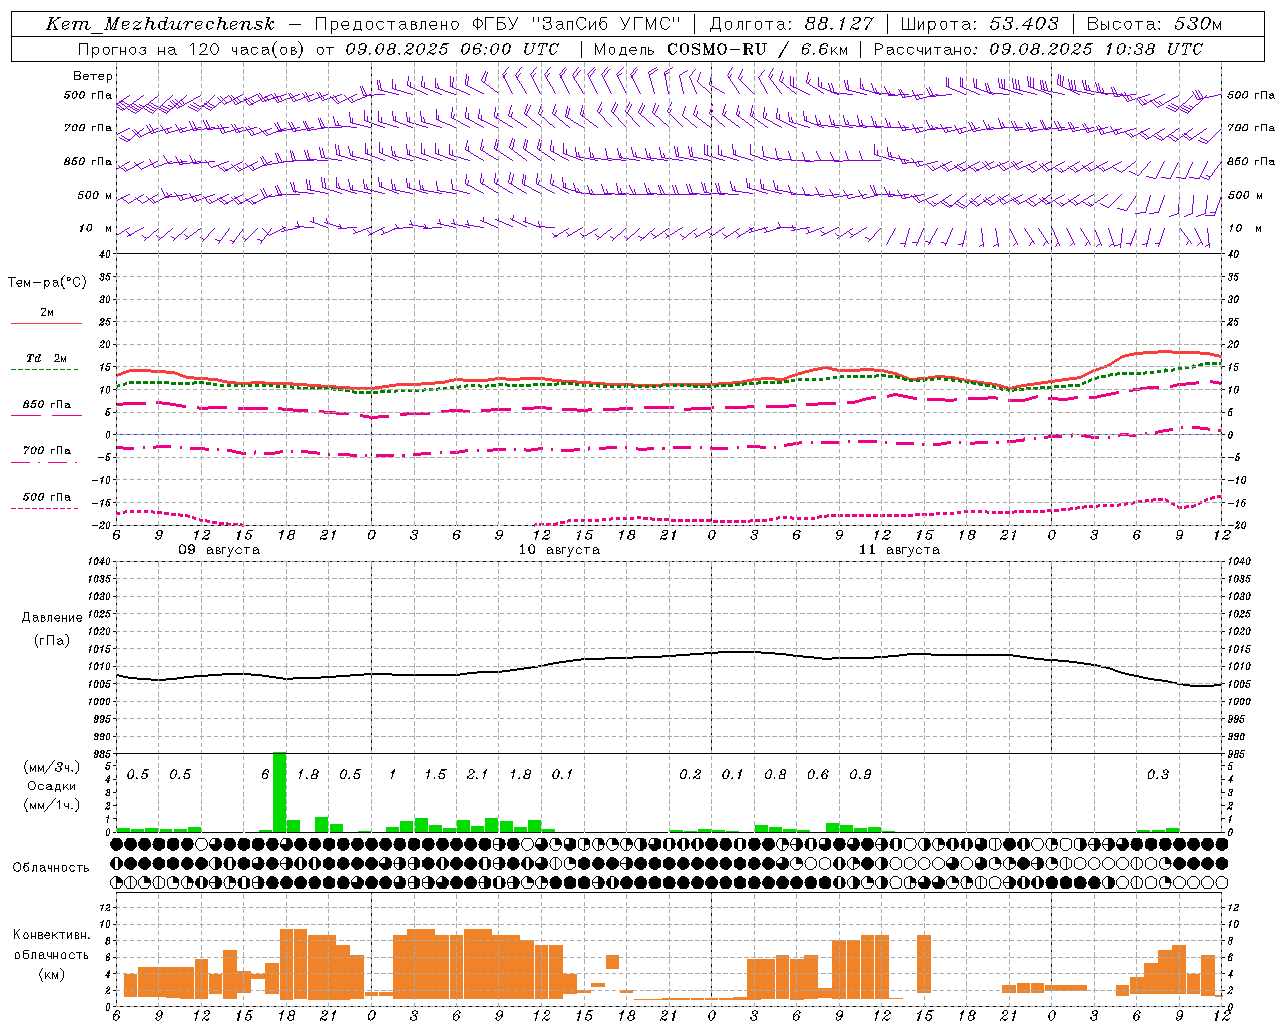Click the 'Высота: 530м' value
Screen dimensions: 1280x1024
1154,24
